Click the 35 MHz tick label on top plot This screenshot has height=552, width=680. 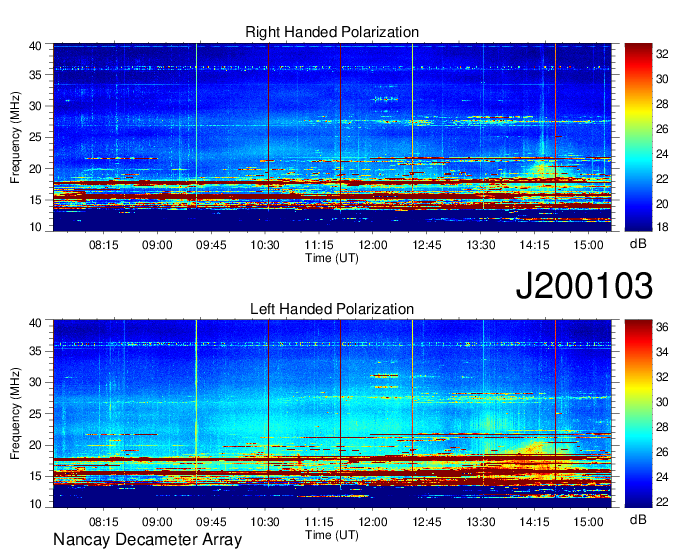[x=35, y=75]
